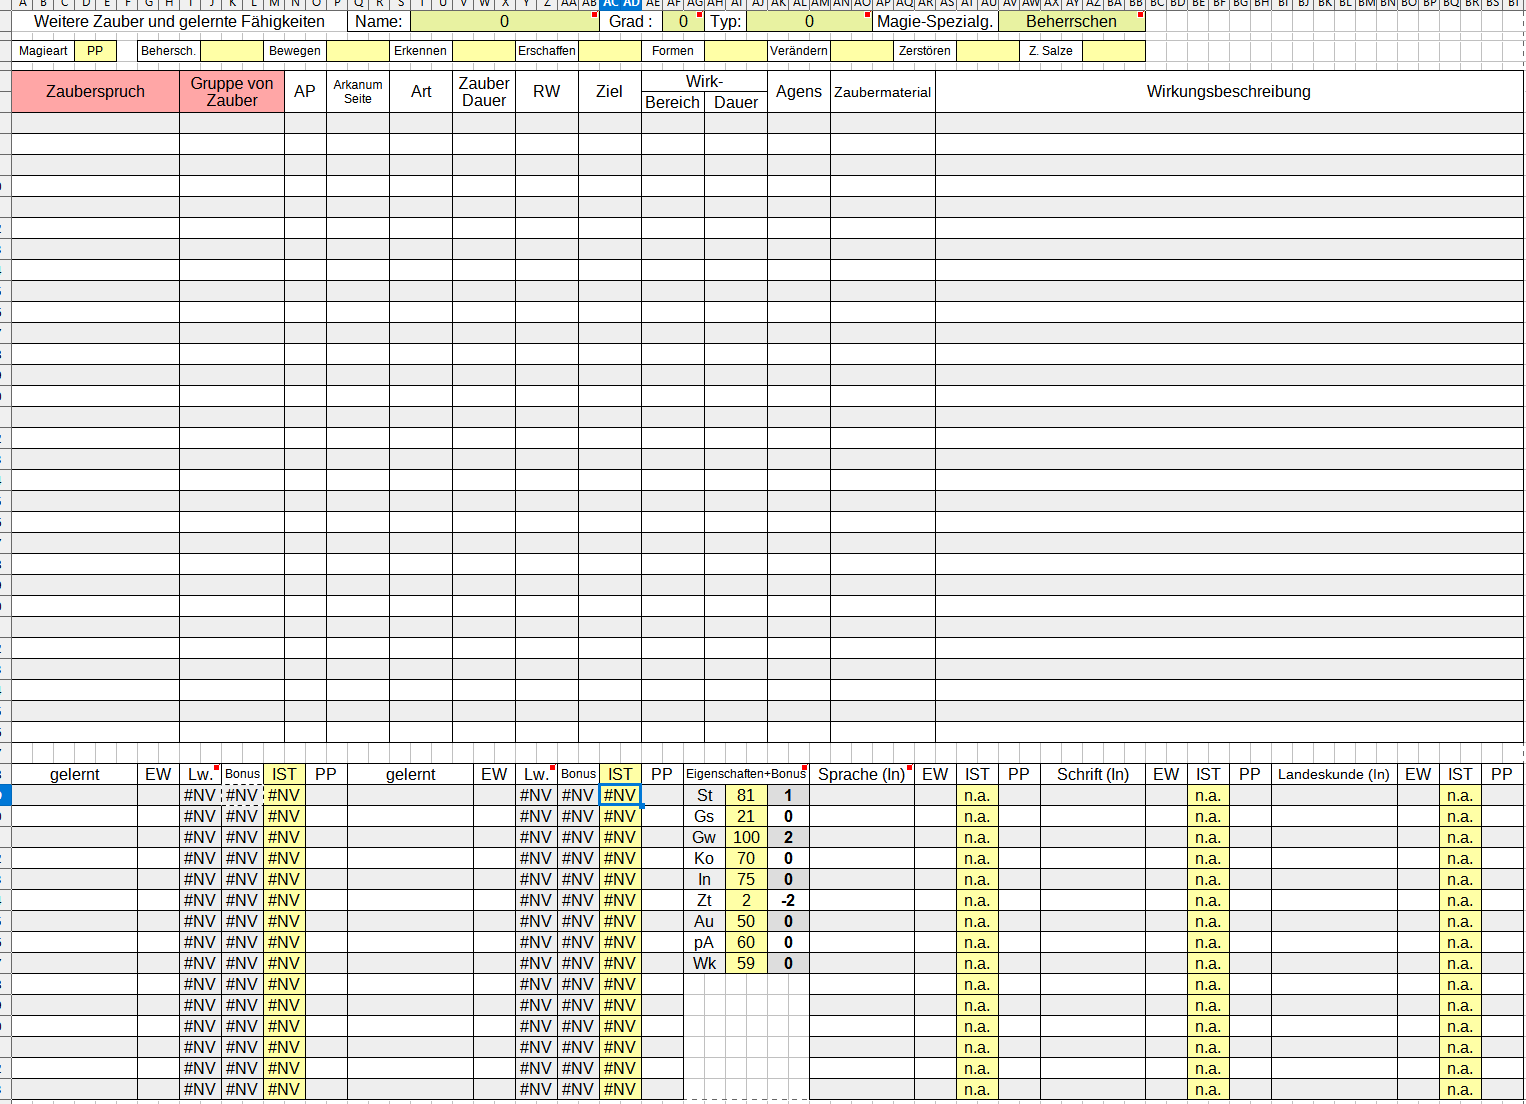Click the Typ value field
The image size is (1526, 1104).
pyautogui.click(x=808, y=21)
